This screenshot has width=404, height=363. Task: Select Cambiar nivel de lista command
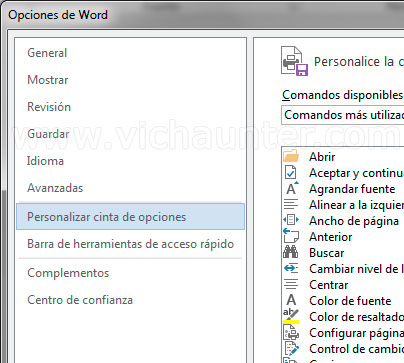[x=356, y=269]
